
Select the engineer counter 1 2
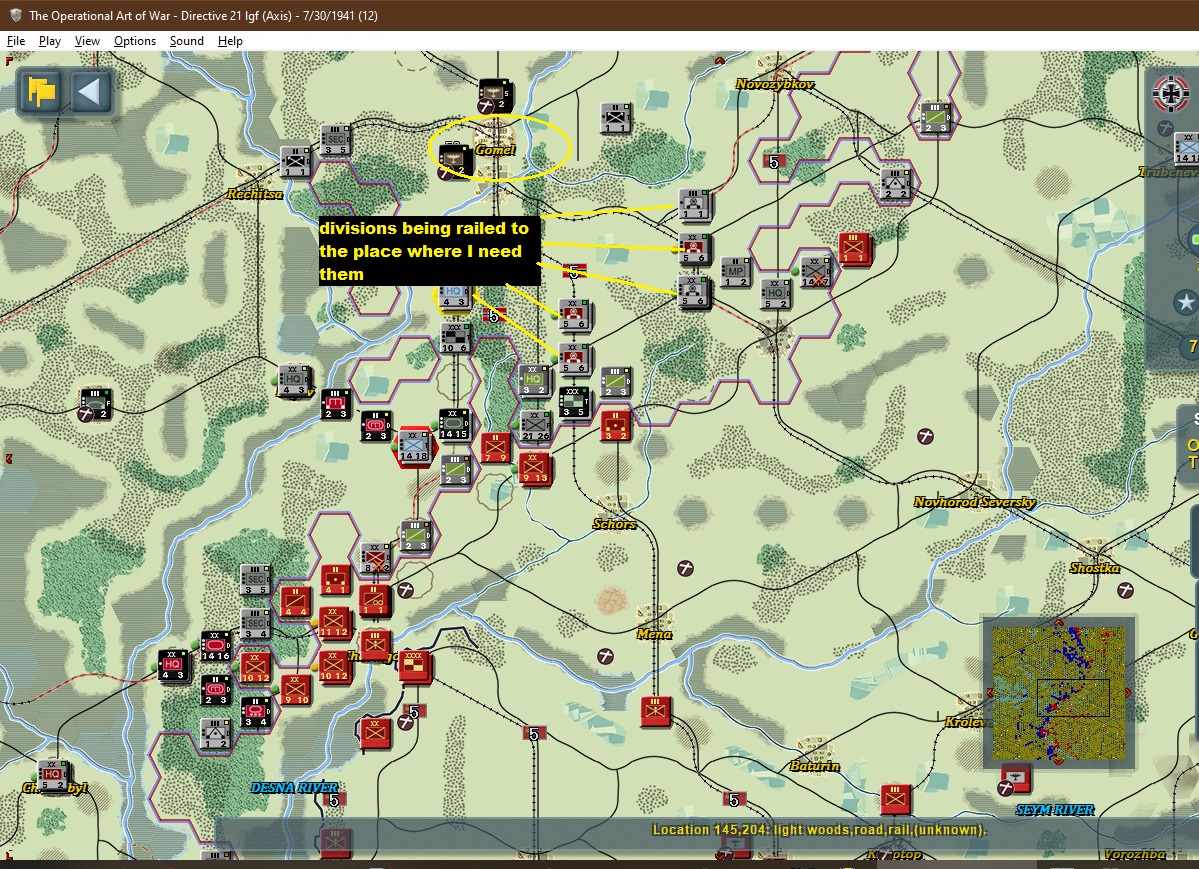pos(214,734)
